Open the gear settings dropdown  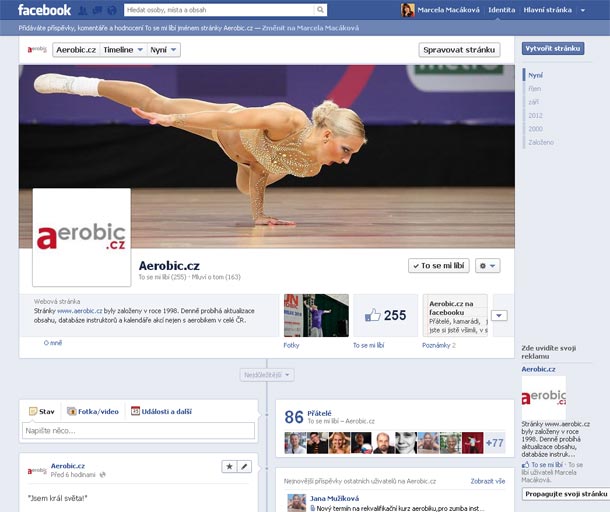(x=487, y=266)
